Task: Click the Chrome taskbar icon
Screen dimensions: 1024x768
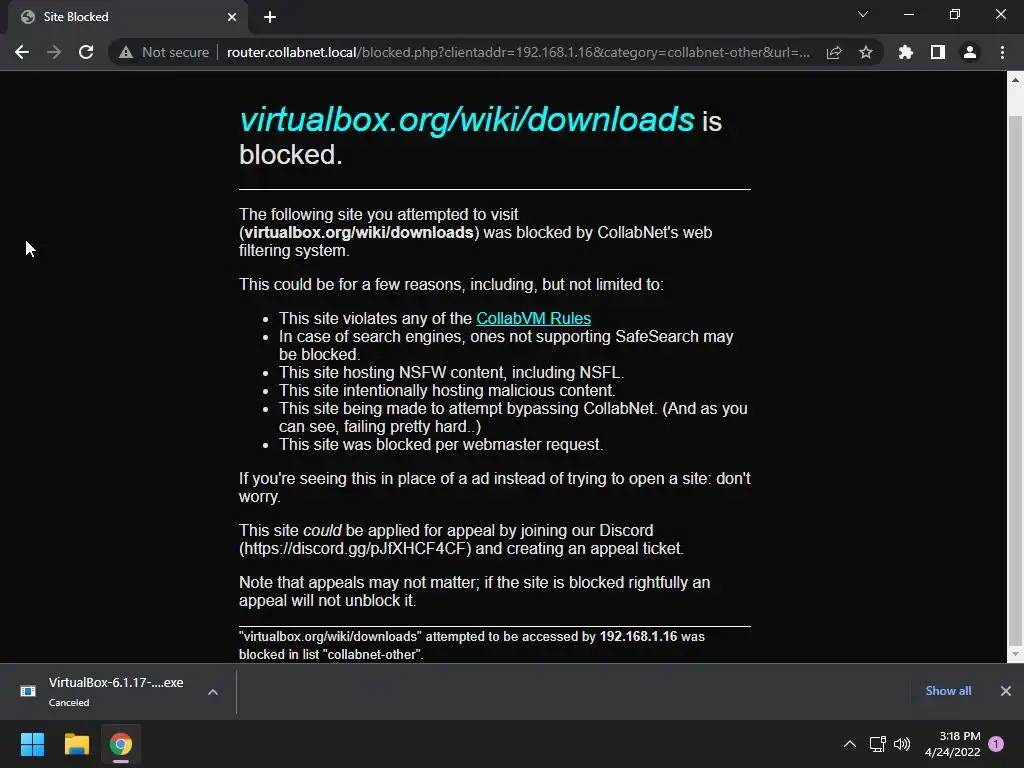Action: [121, 744]
